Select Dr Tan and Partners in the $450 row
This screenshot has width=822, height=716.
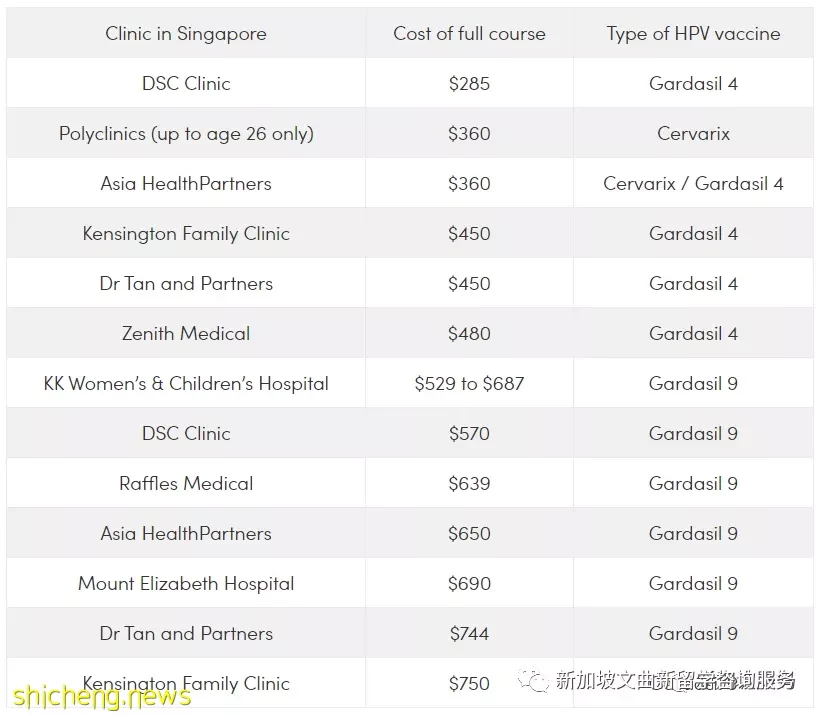click(186, 284)
